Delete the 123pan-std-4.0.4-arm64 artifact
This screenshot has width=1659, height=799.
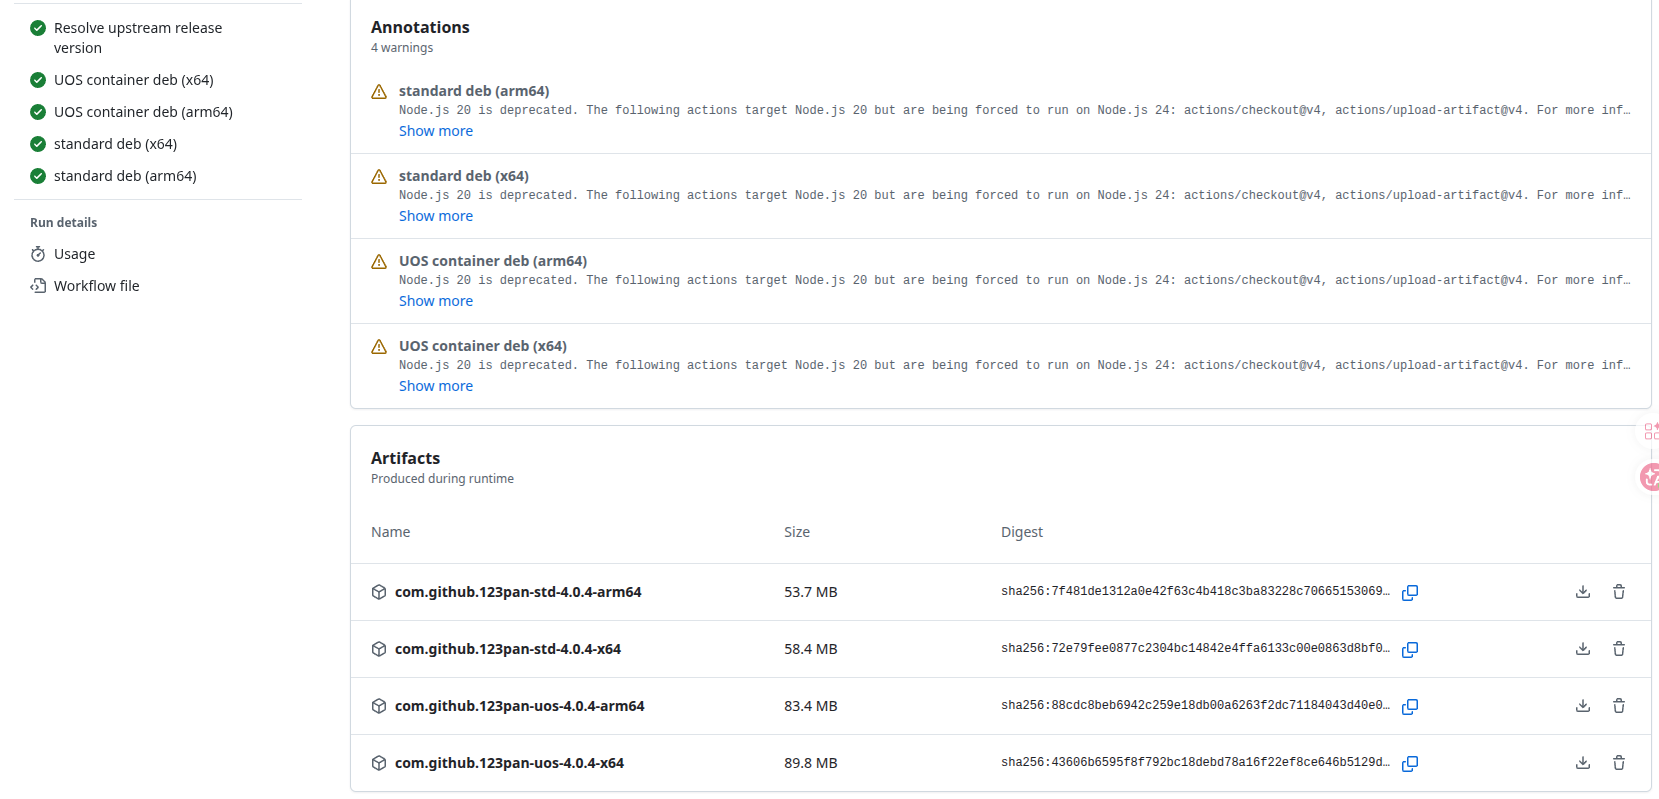[x=1619, y=592]
